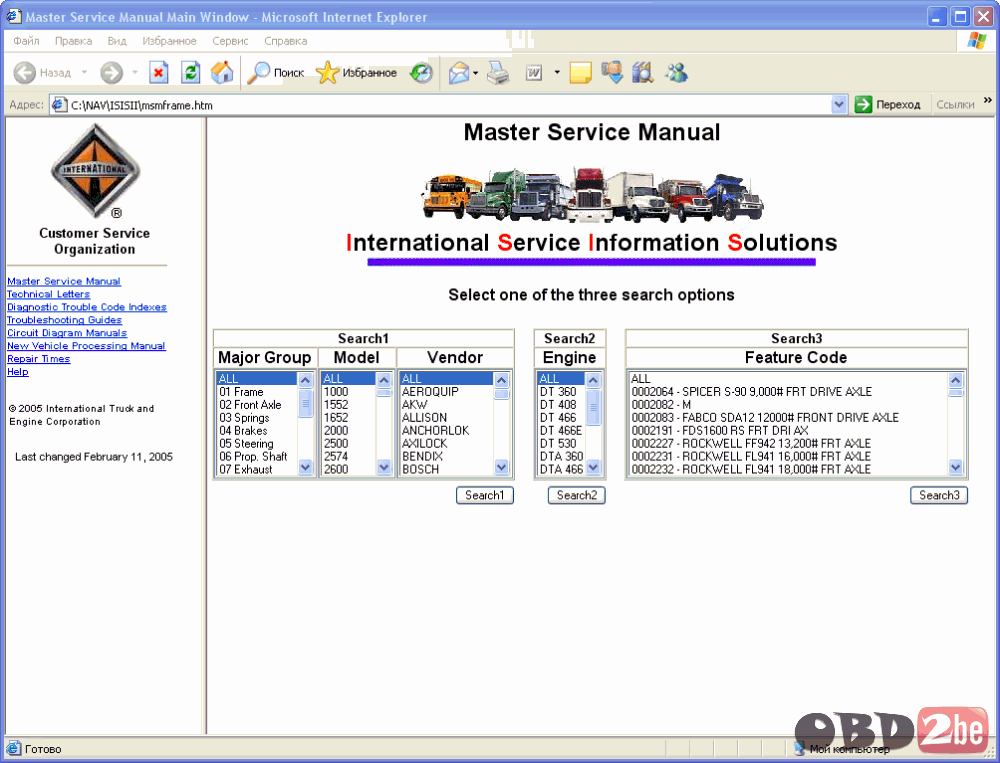Select 0002083 FABCO SDA12 feature code
This screenshot has height=763, width=1000.
[x=788, y=418]
